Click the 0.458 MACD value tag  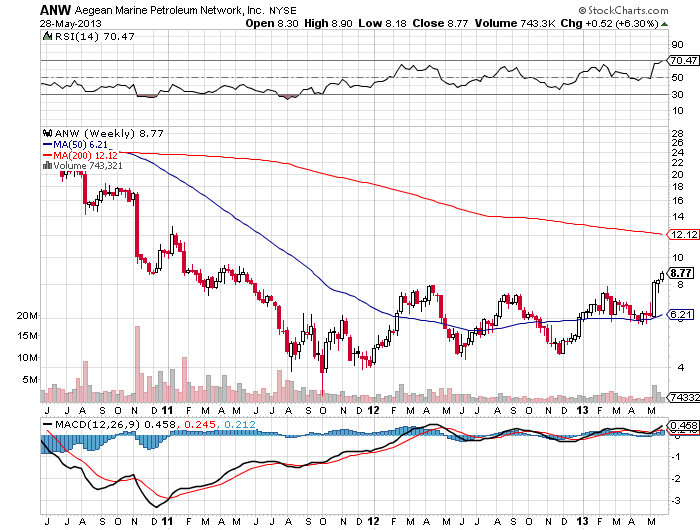coord(683,426)
